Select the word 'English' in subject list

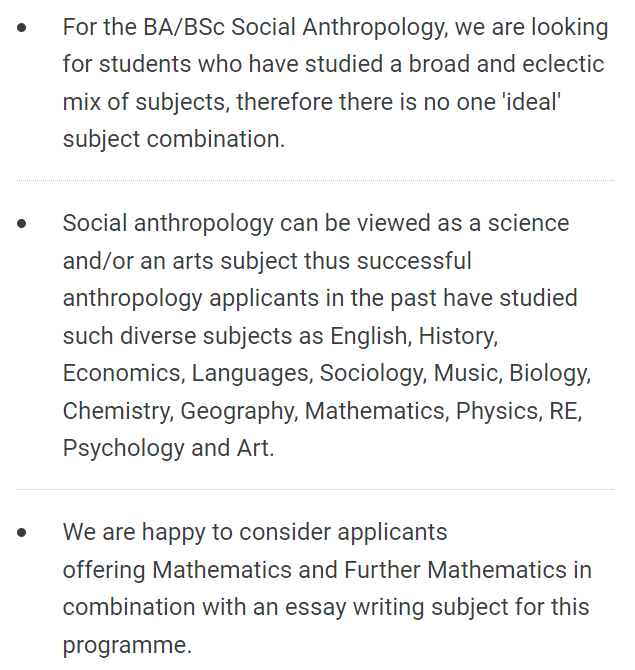(x=370, y=336)
